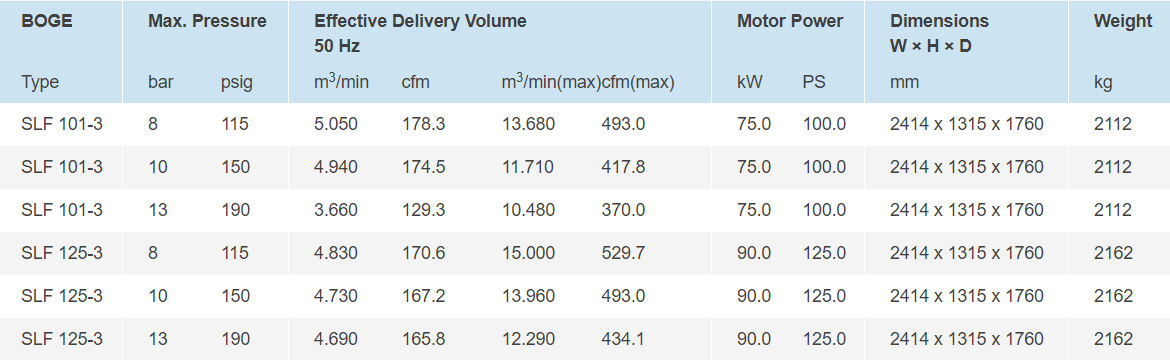Select the SLF 125-3 row with 8 bar
This screenshot has width=1170, height=360.
click(x=585, y=253)
